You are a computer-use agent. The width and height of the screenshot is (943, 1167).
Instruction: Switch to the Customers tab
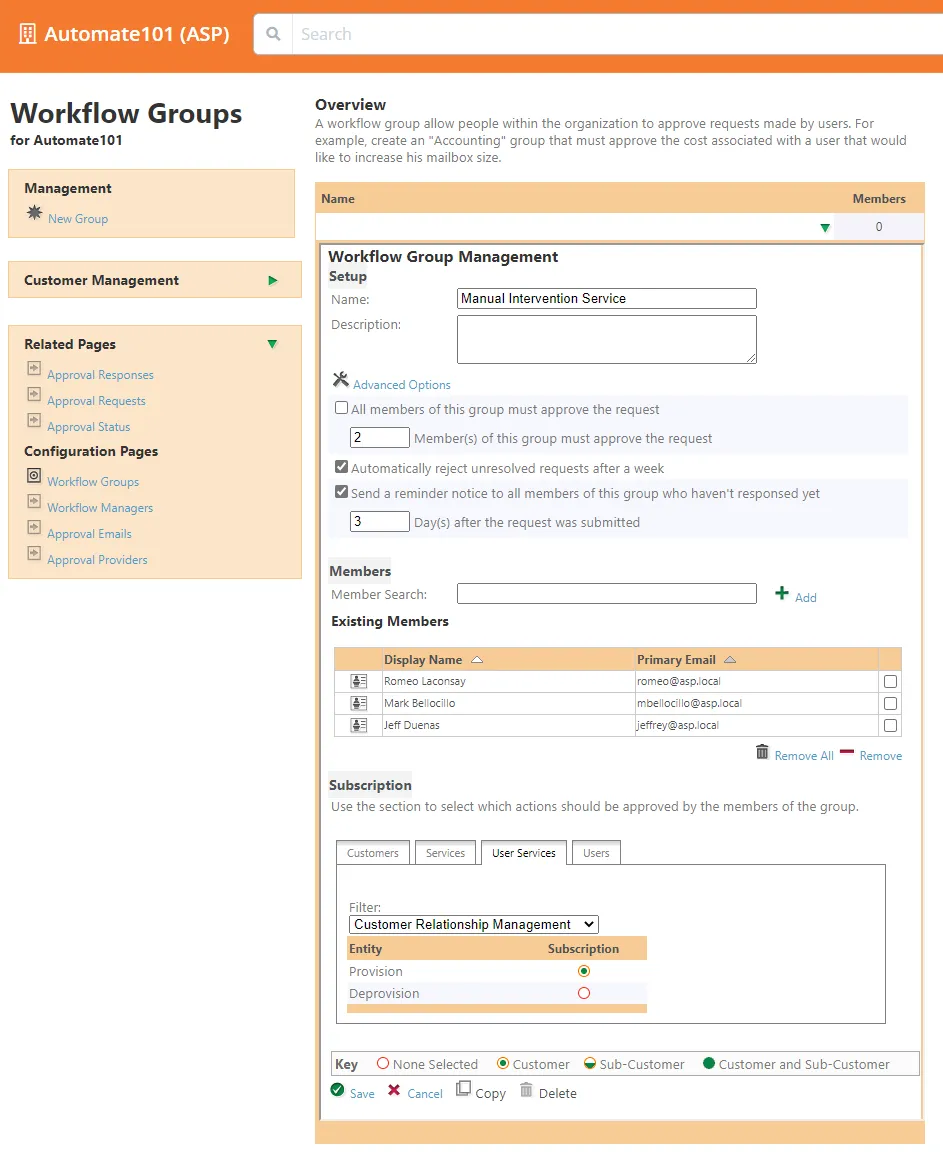[x=372, y=852]
